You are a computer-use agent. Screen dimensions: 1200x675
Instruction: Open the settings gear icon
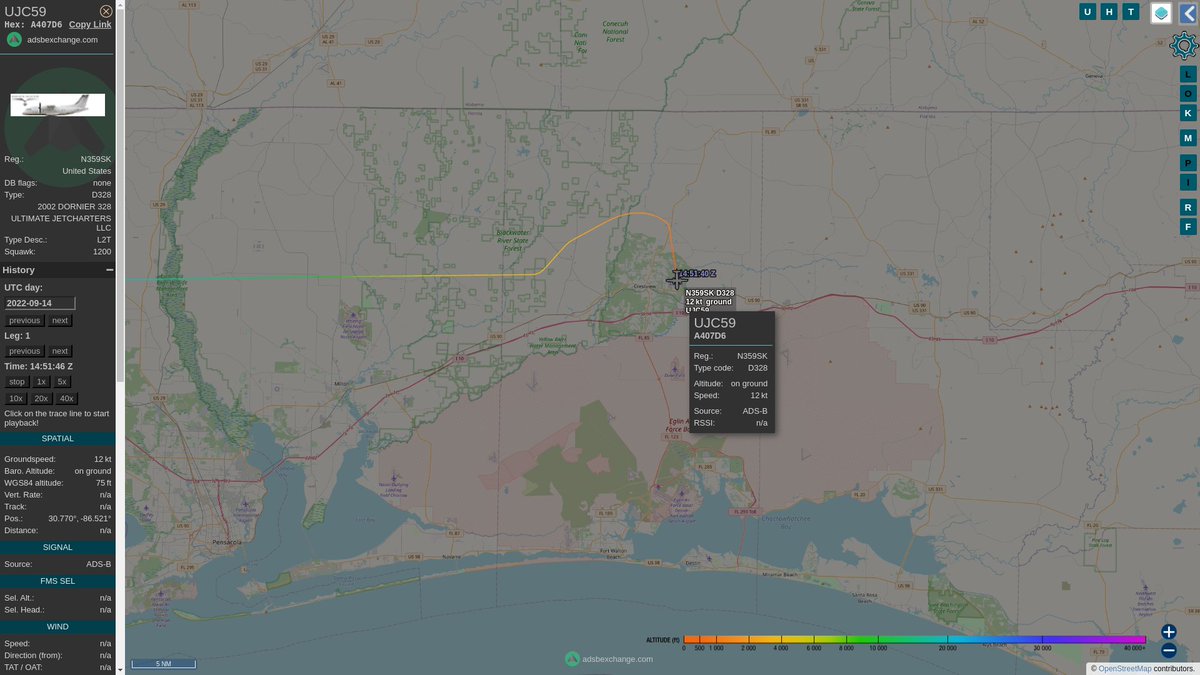pos(1184,45)
